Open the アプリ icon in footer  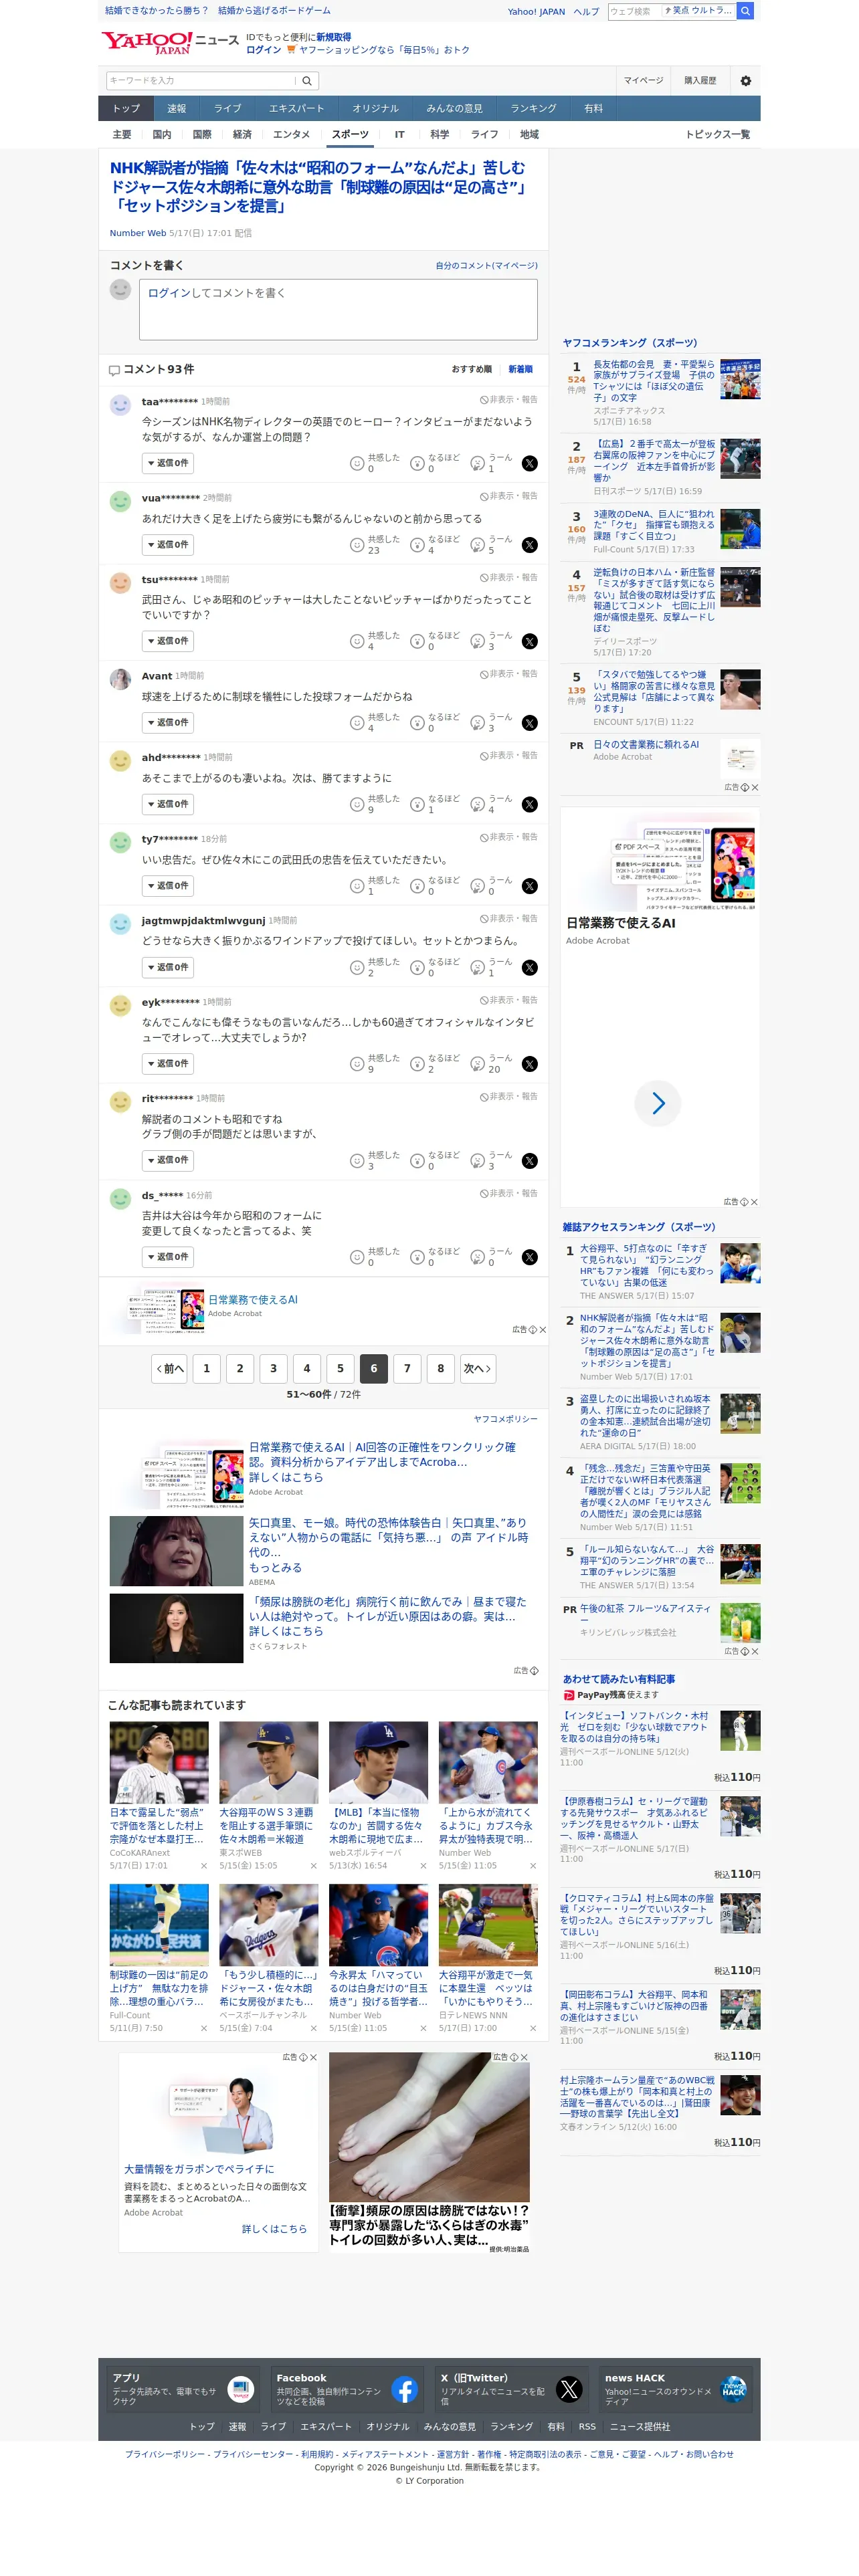pos(241,2390)
